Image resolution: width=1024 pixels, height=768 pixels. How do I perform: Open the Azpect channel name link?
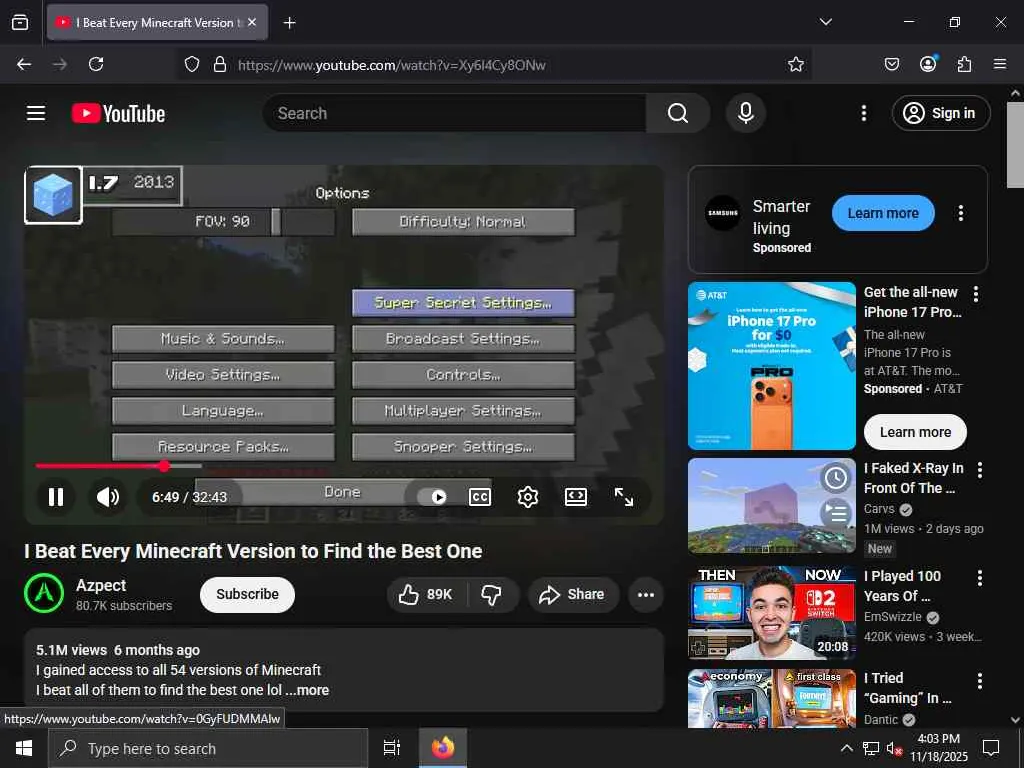(x=101, y=585)
